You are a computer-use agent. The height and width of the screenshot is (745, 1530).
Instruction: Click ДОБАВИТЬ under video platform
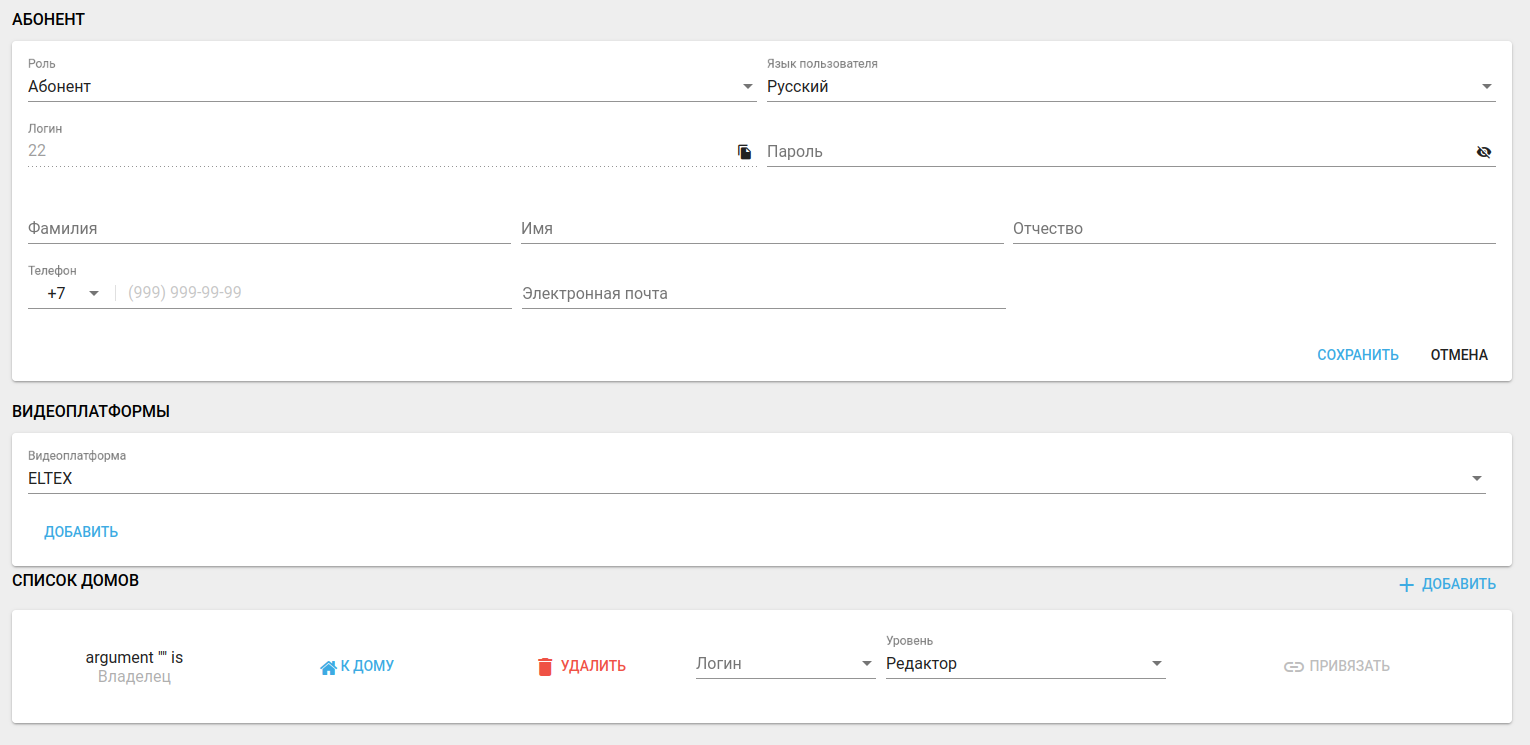(x=81, y=532)
